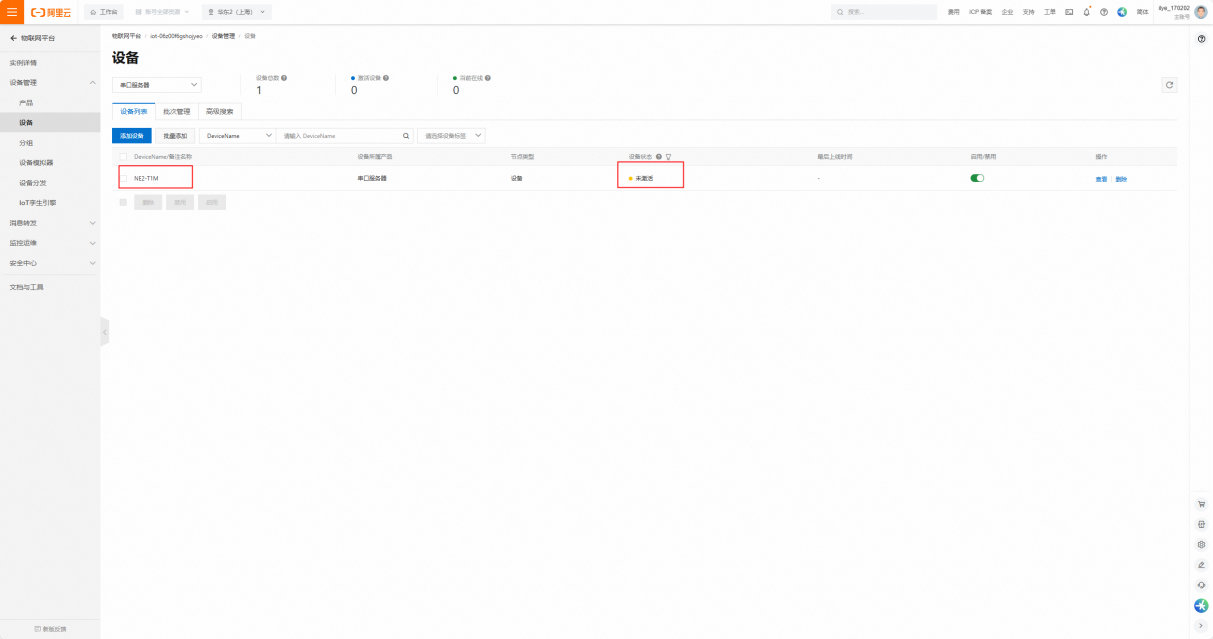Click the top search input box
1213x639 pixels.
[885, 12]
